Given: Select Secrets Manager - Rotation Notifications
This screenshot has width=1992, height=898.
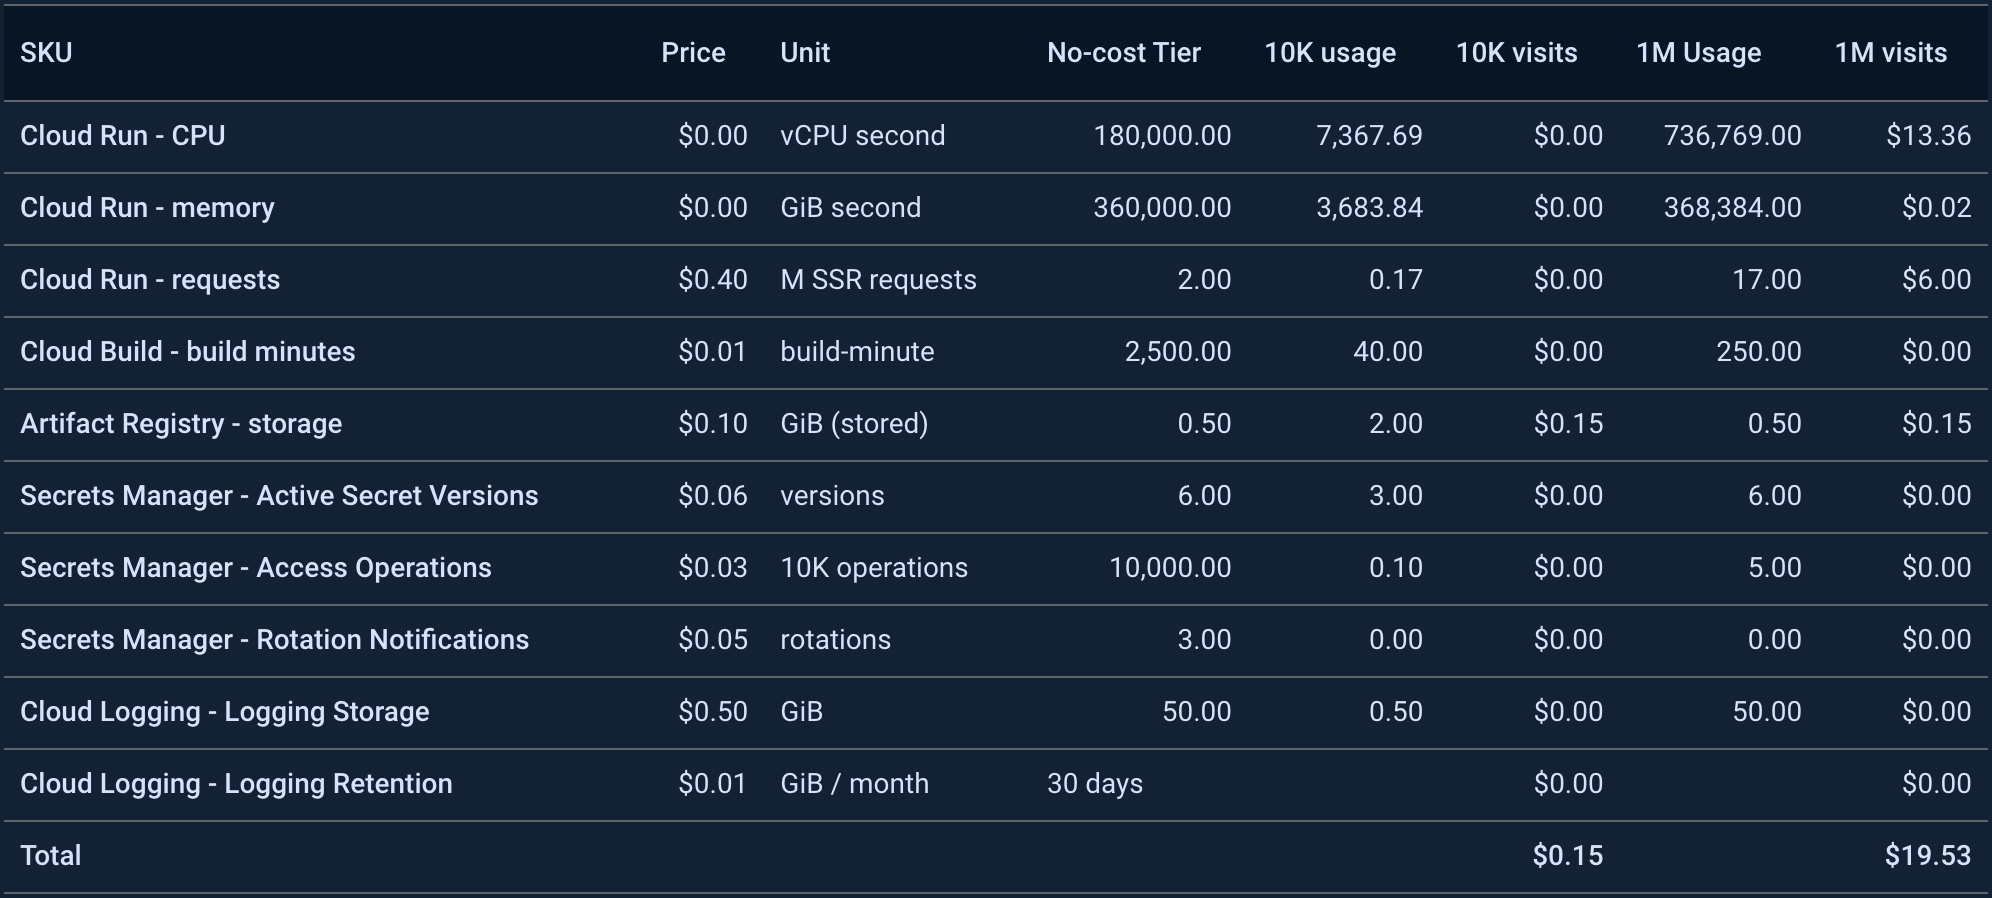Looking at the screenshot, I should click(x=275, y=640).
